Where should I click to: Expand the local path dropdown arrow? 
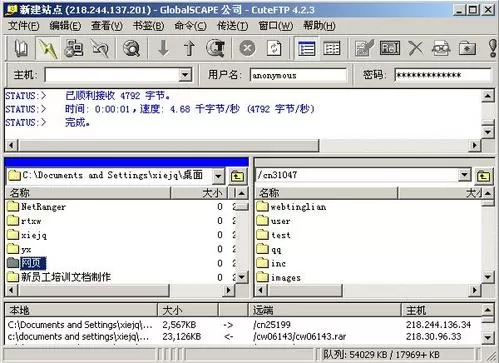(x=218, y=176)
